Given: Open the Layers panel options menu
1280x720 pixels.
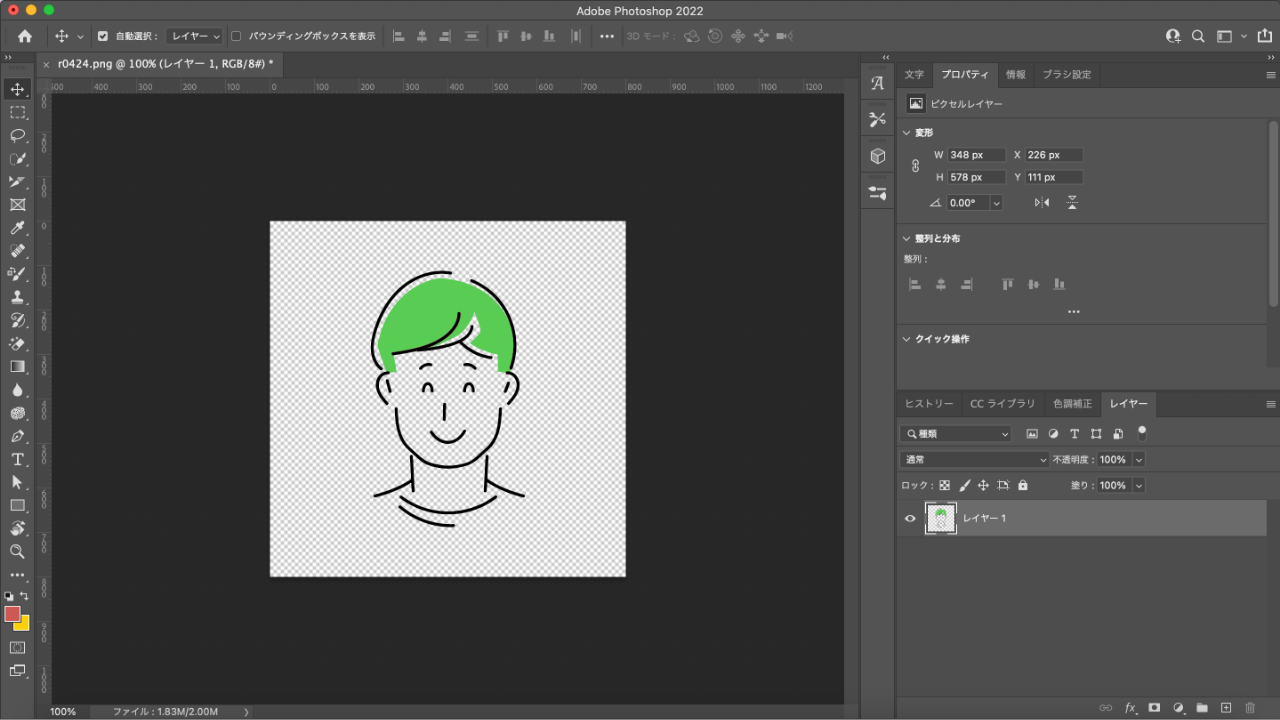Looking at the screenshot, I should pos(1271,404).
